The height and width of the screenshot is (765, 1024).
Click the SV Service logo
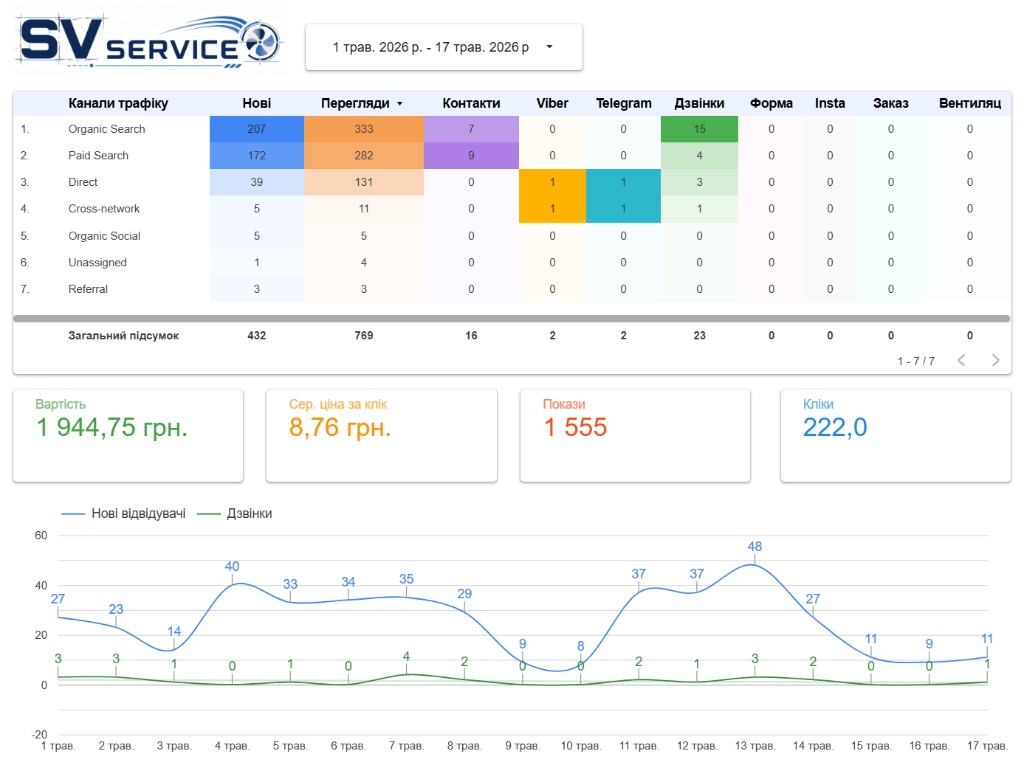(x=151, y=41)
